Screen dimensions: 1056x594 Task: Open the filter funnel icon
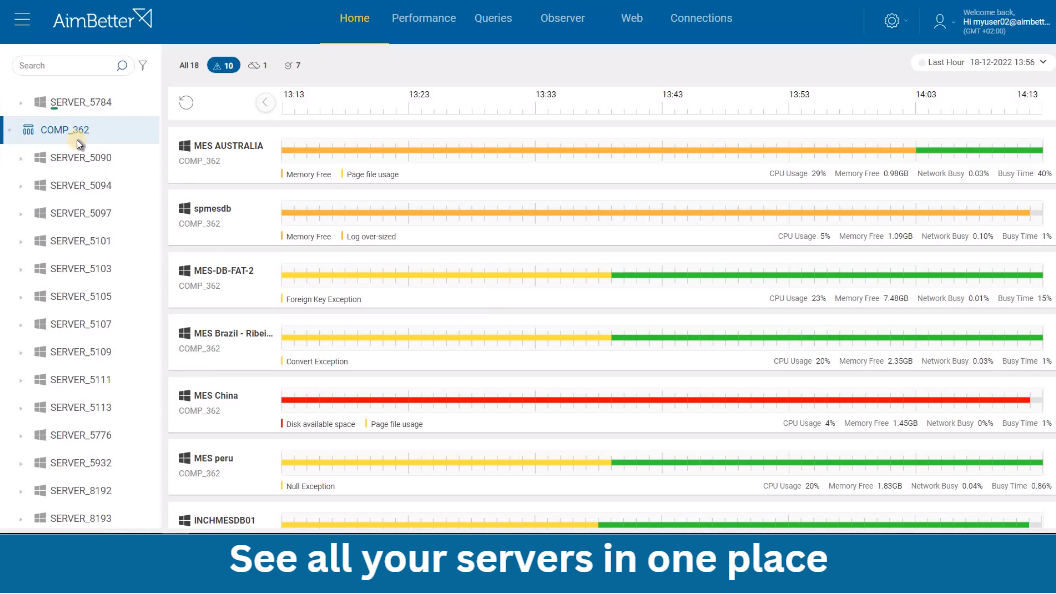(143, 65)
